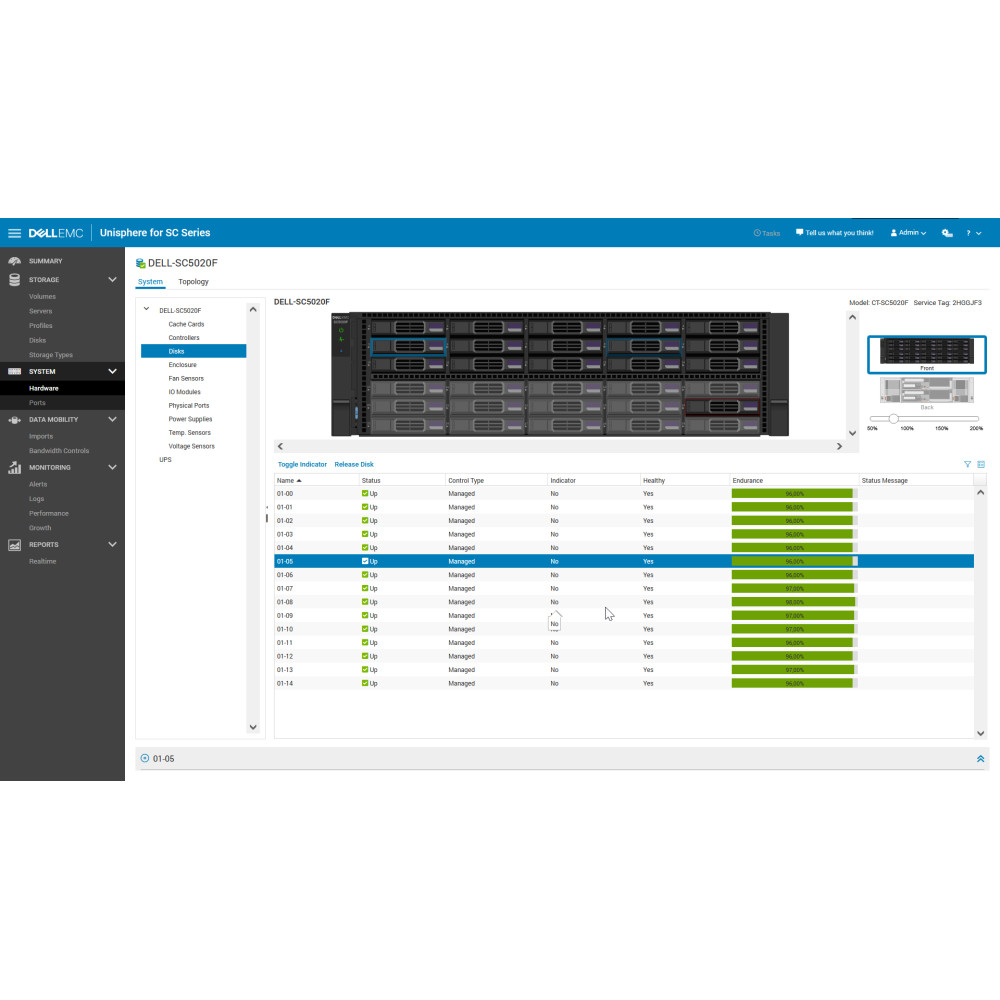Click Release Disk link

coord(354,464)
